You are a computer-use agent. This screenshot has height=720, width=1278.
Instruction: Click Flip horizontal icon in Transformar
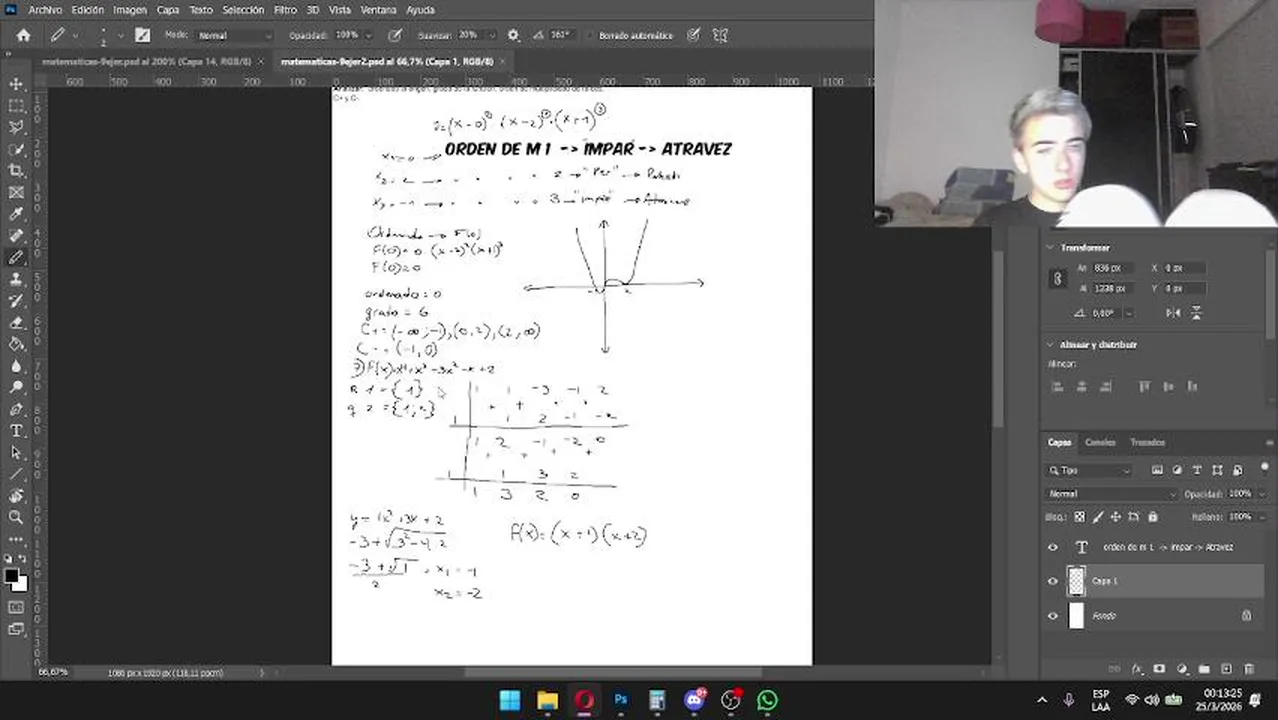point(1173,313)
